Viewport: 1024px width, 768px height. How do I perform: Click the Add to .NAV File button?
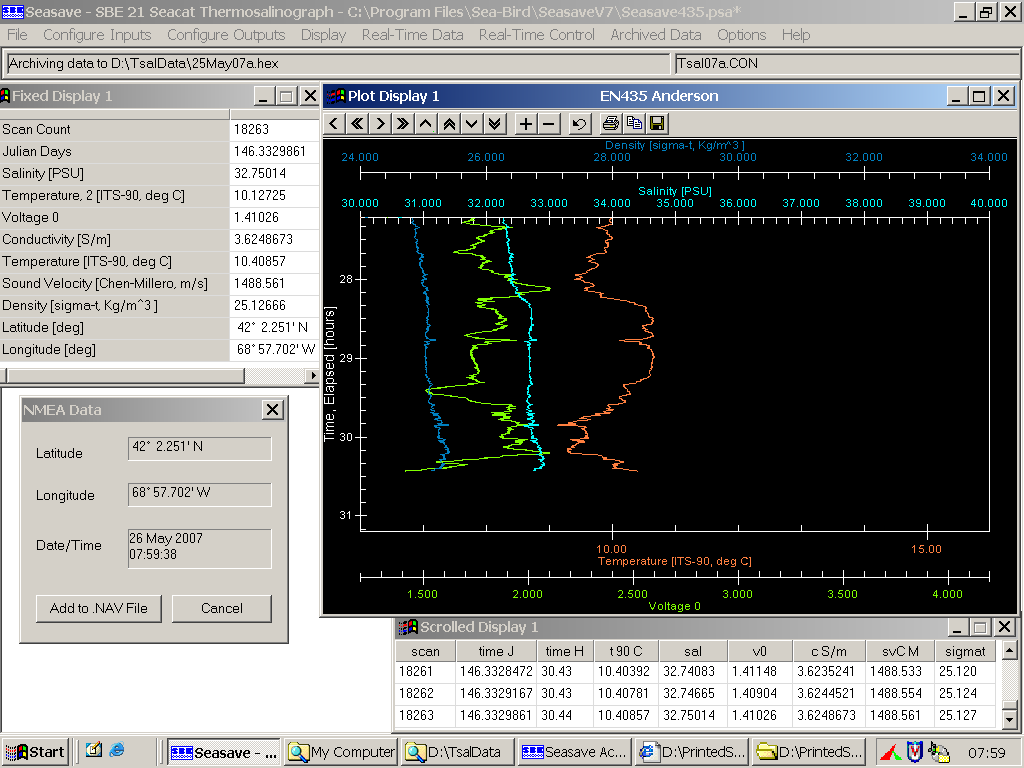(x=98, y=608)
